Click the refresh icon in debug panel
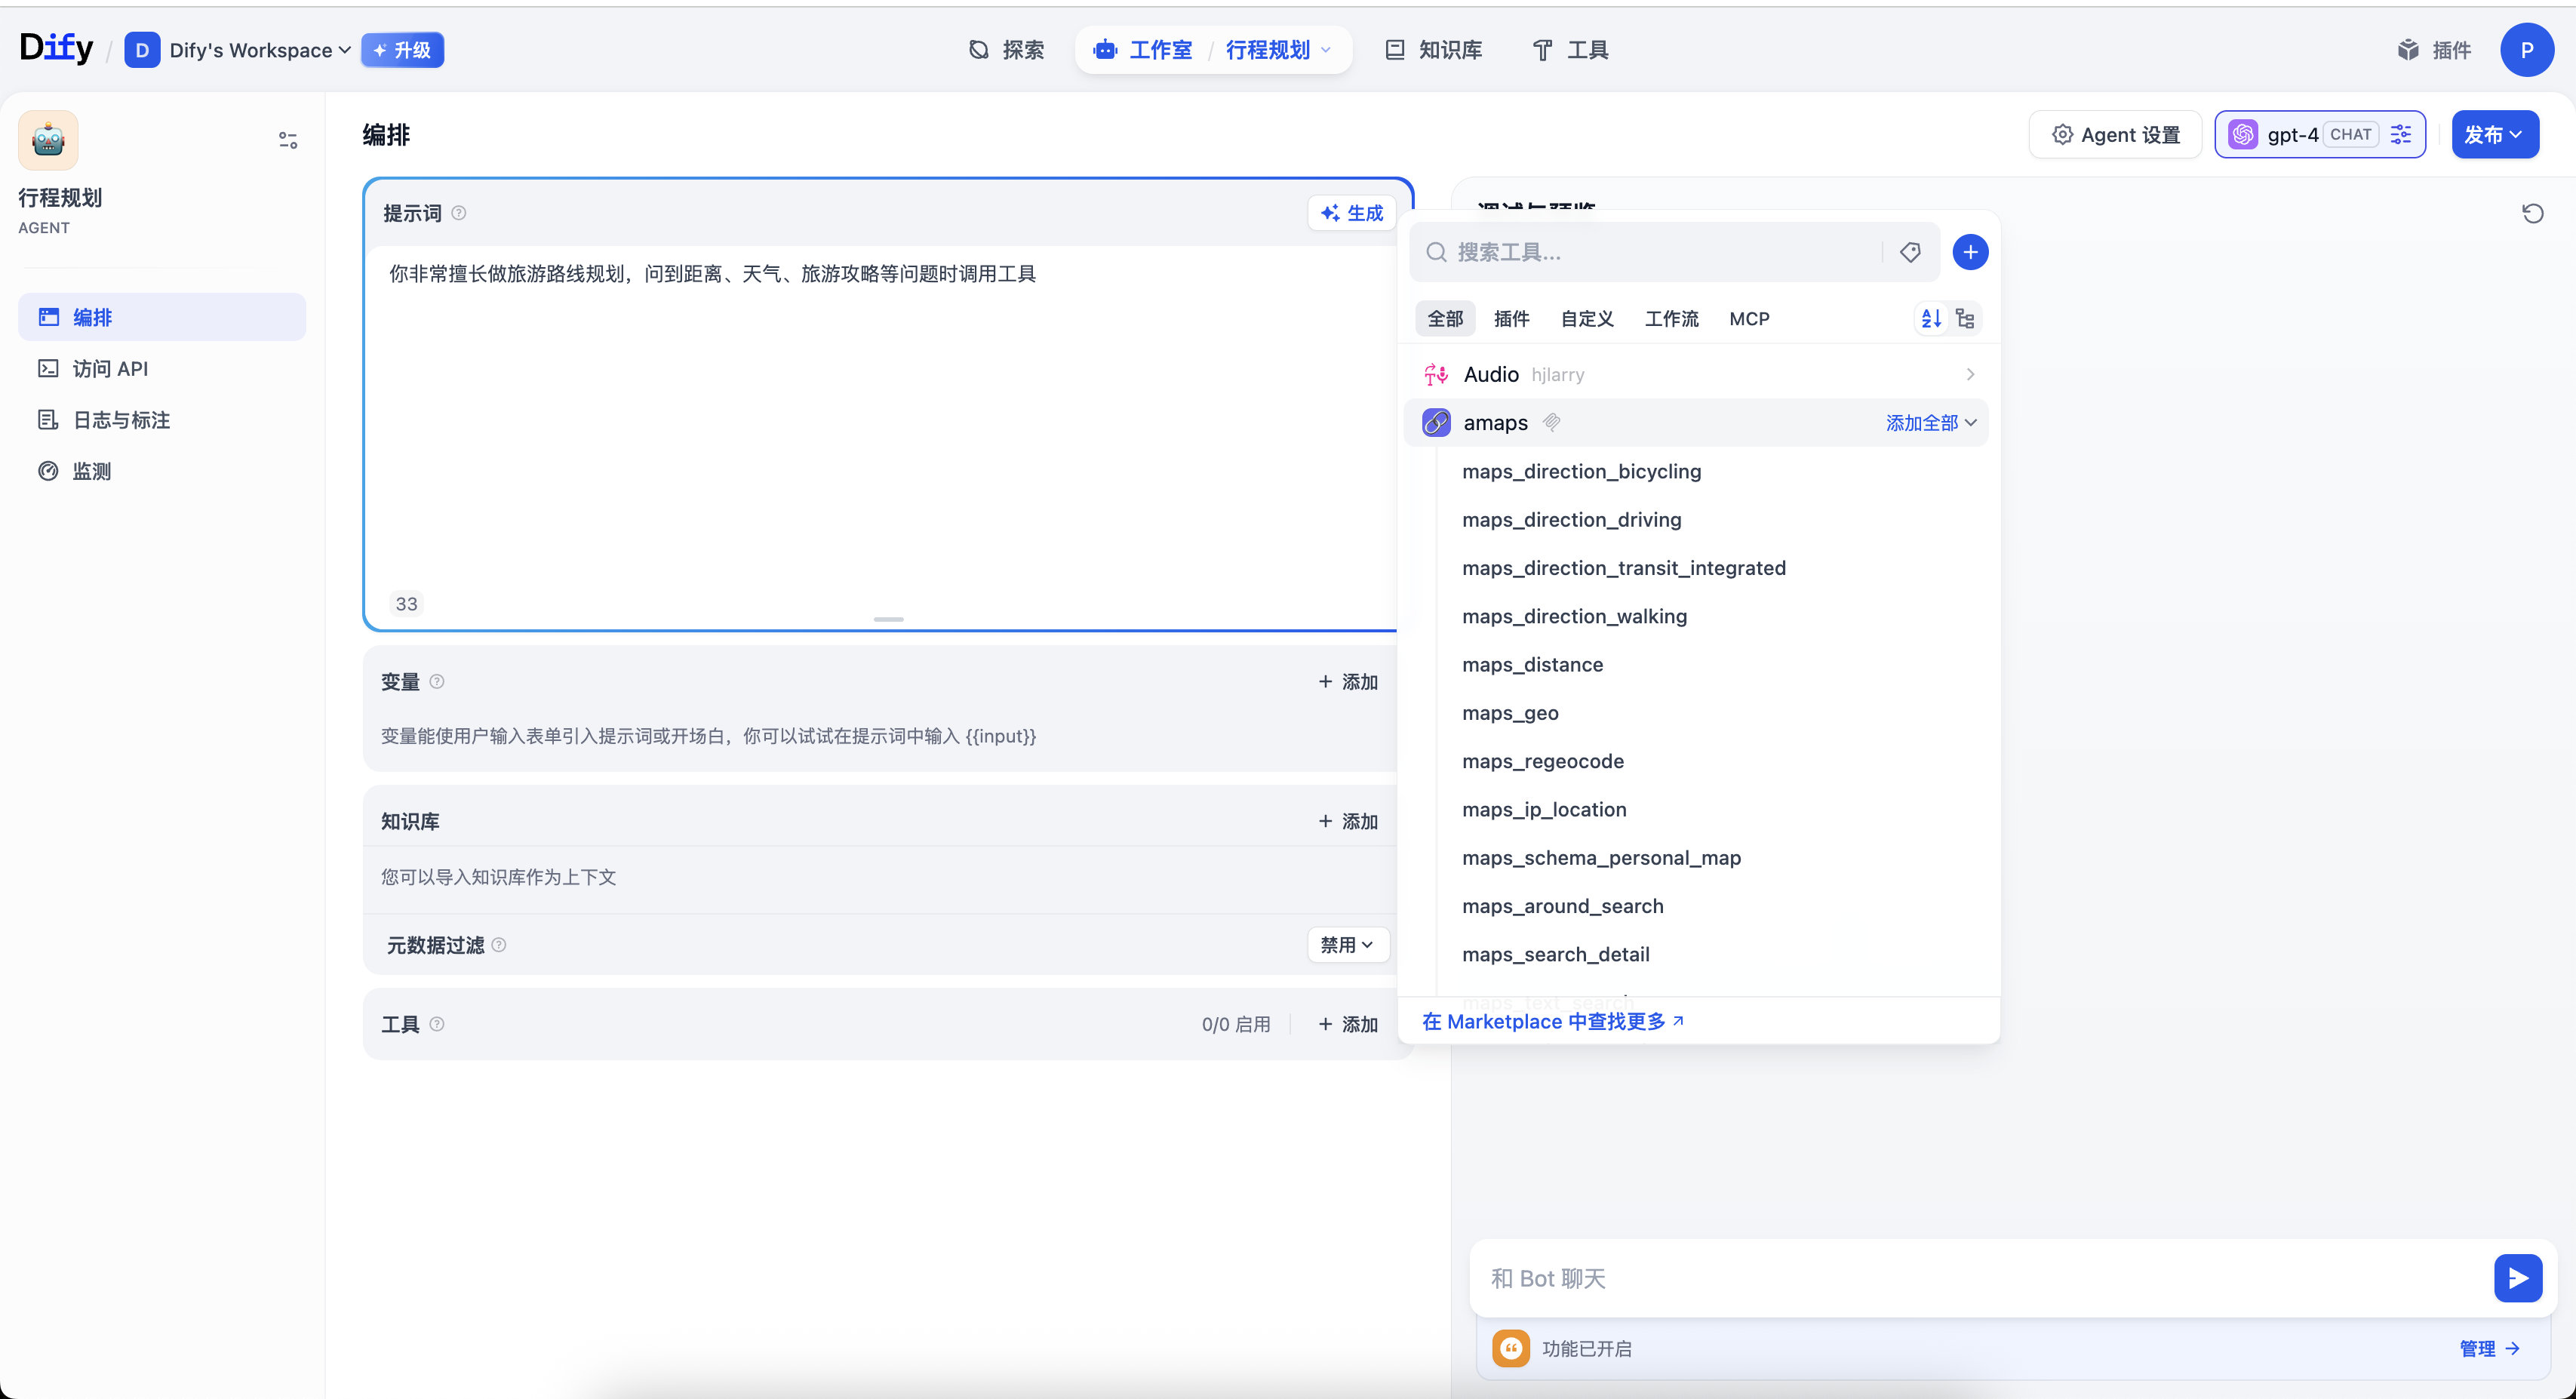The height and width of the screenshot is (1399, 2576). 2532,213
